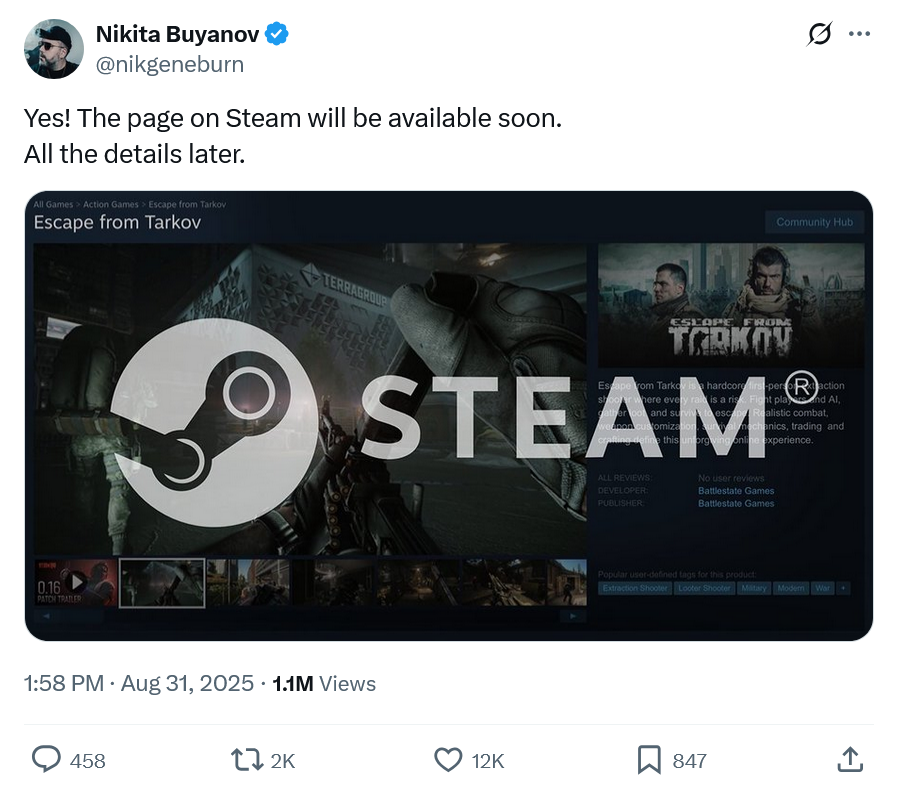This screenshot has width=897, height=795.
Task: Open the three-dot more options menu
Action: (x=859, y=34)
